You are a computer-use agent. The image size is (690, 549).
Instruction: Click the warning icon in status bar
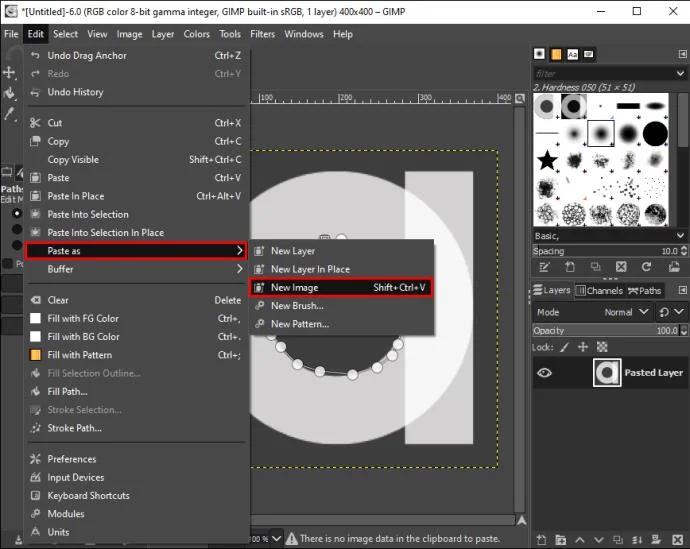(291, 538)
